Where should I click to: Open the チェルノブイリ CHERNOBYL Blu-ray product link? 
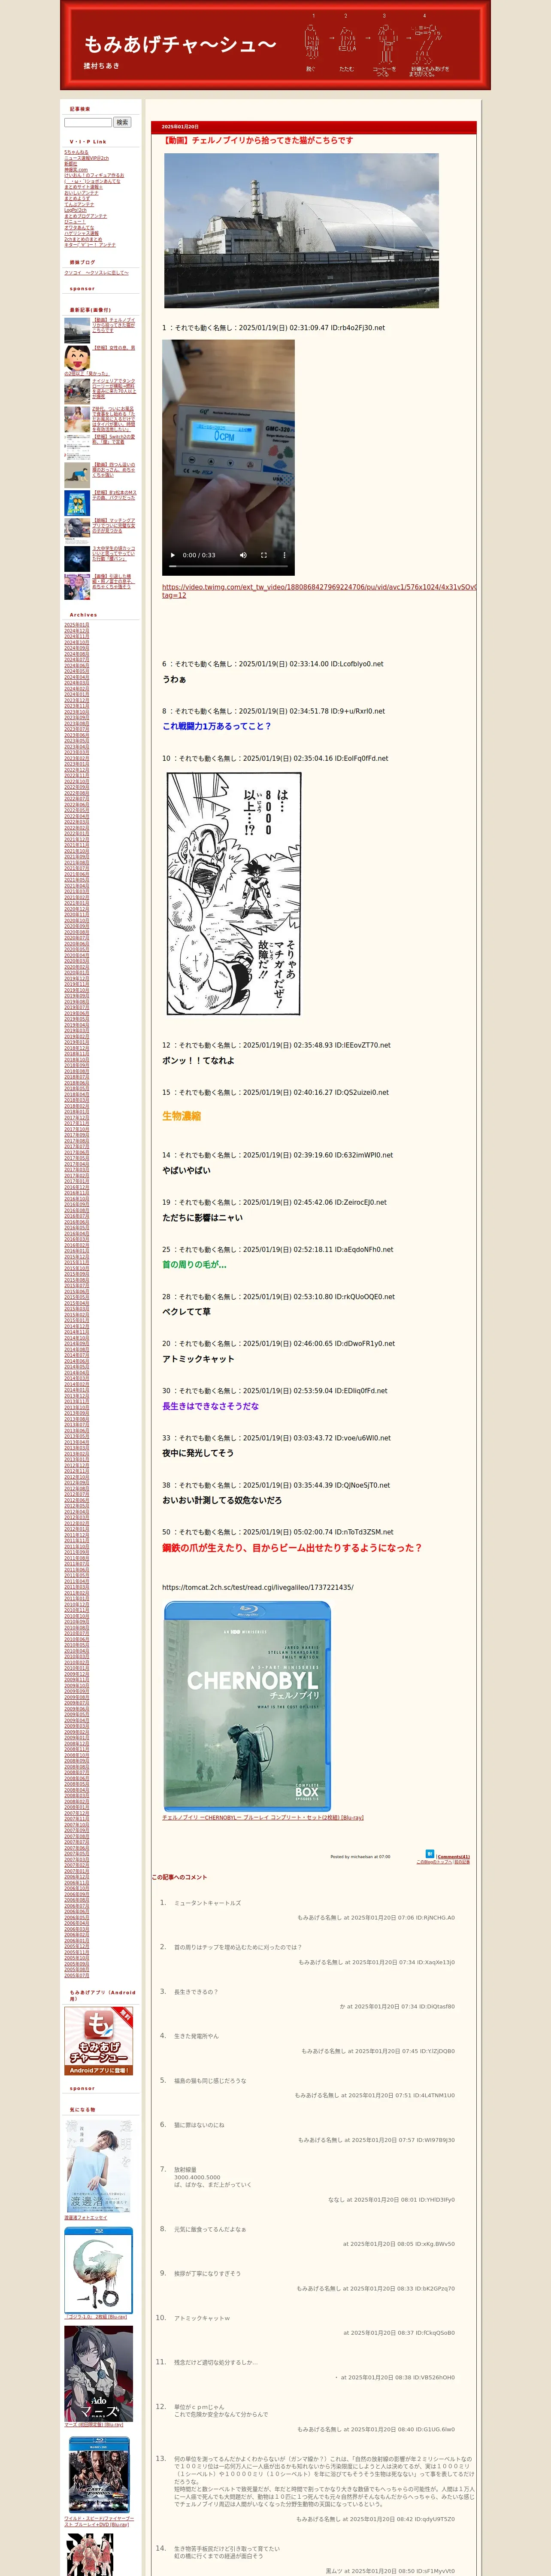[x=263, y=1818]
